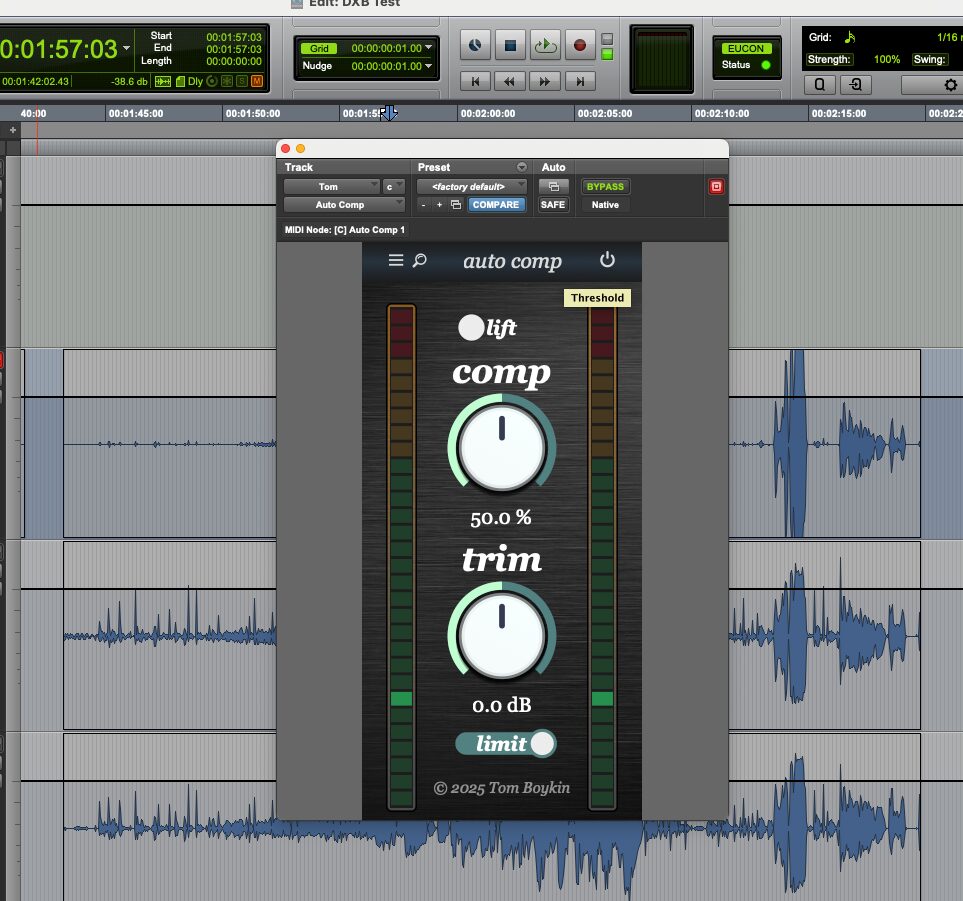Open the plug-in automation enable window icon
Viewport: 963px width, 901px height.
click(553, 187)
